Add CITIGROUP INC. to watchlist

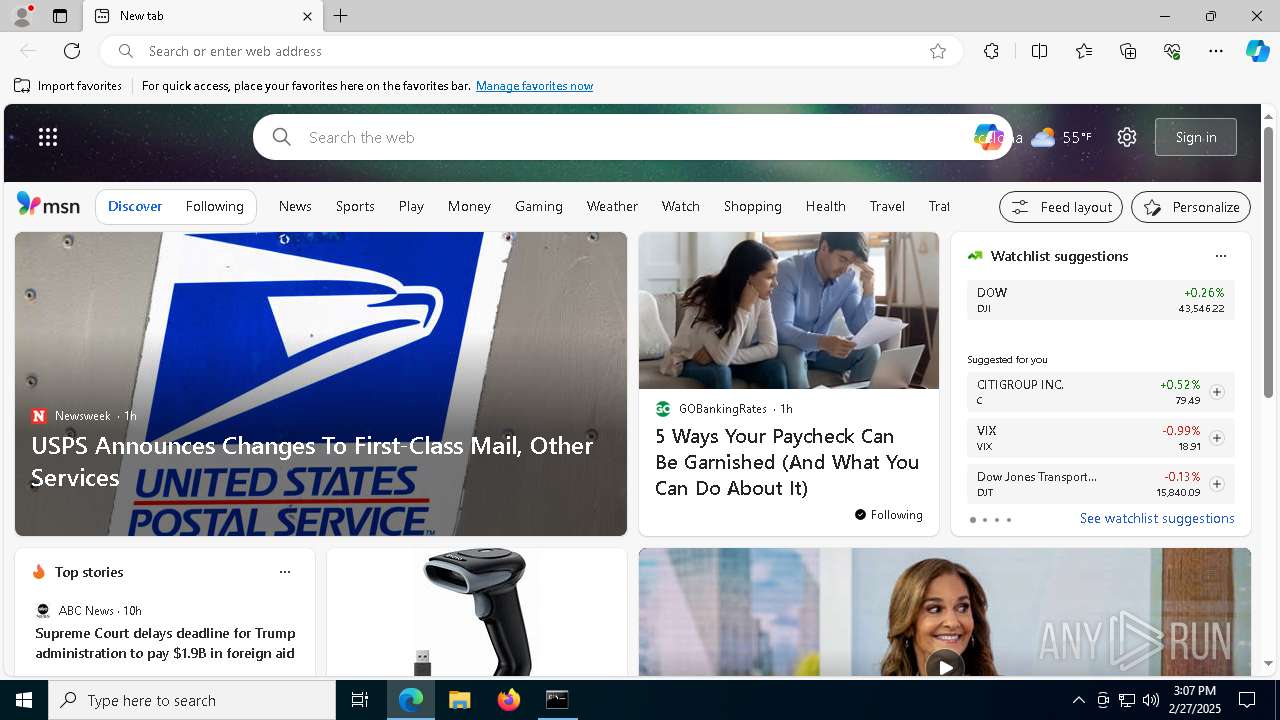pyautogui.click(x=1216, y=392)
